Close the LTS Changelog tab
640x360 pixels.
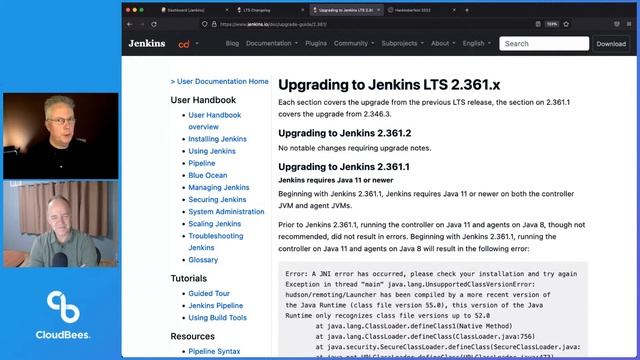[x=302, y=10]
